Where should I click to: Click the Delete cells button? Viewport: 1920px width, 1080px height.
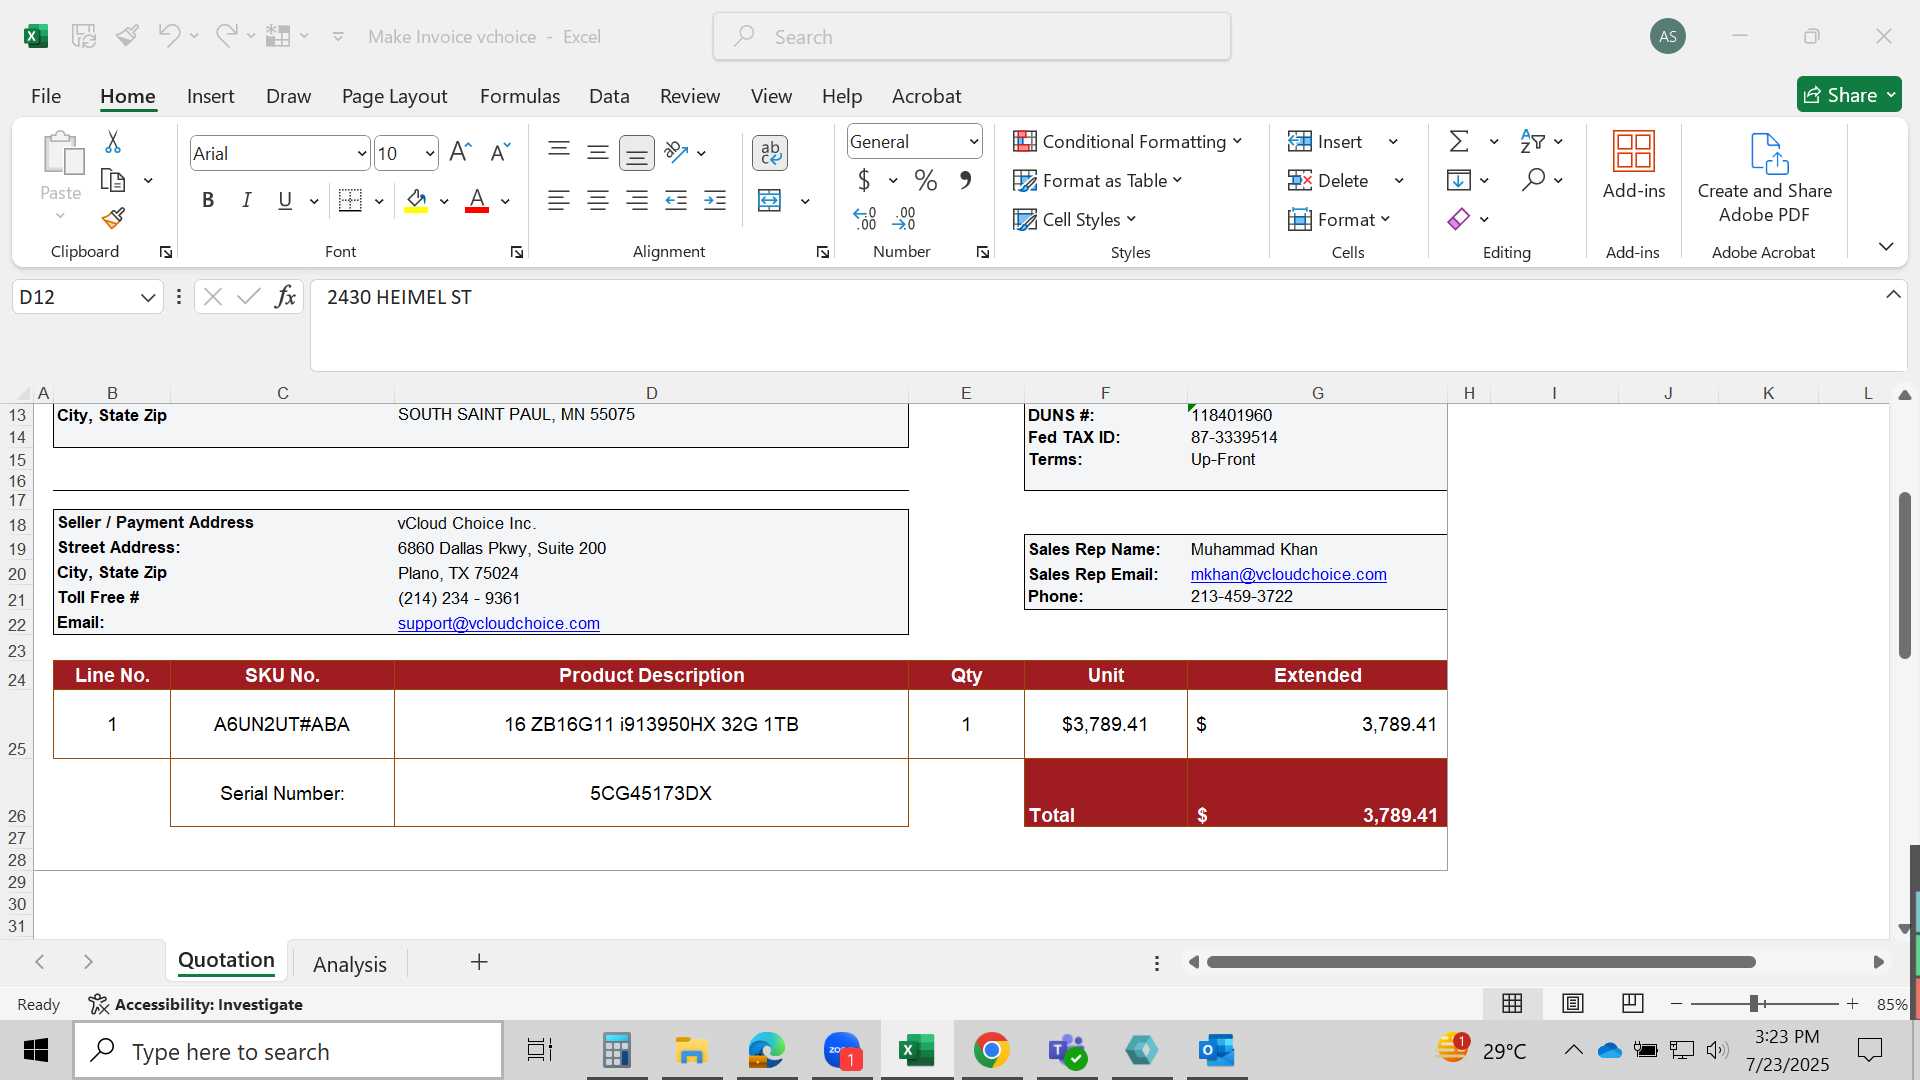coord(1329,180)
